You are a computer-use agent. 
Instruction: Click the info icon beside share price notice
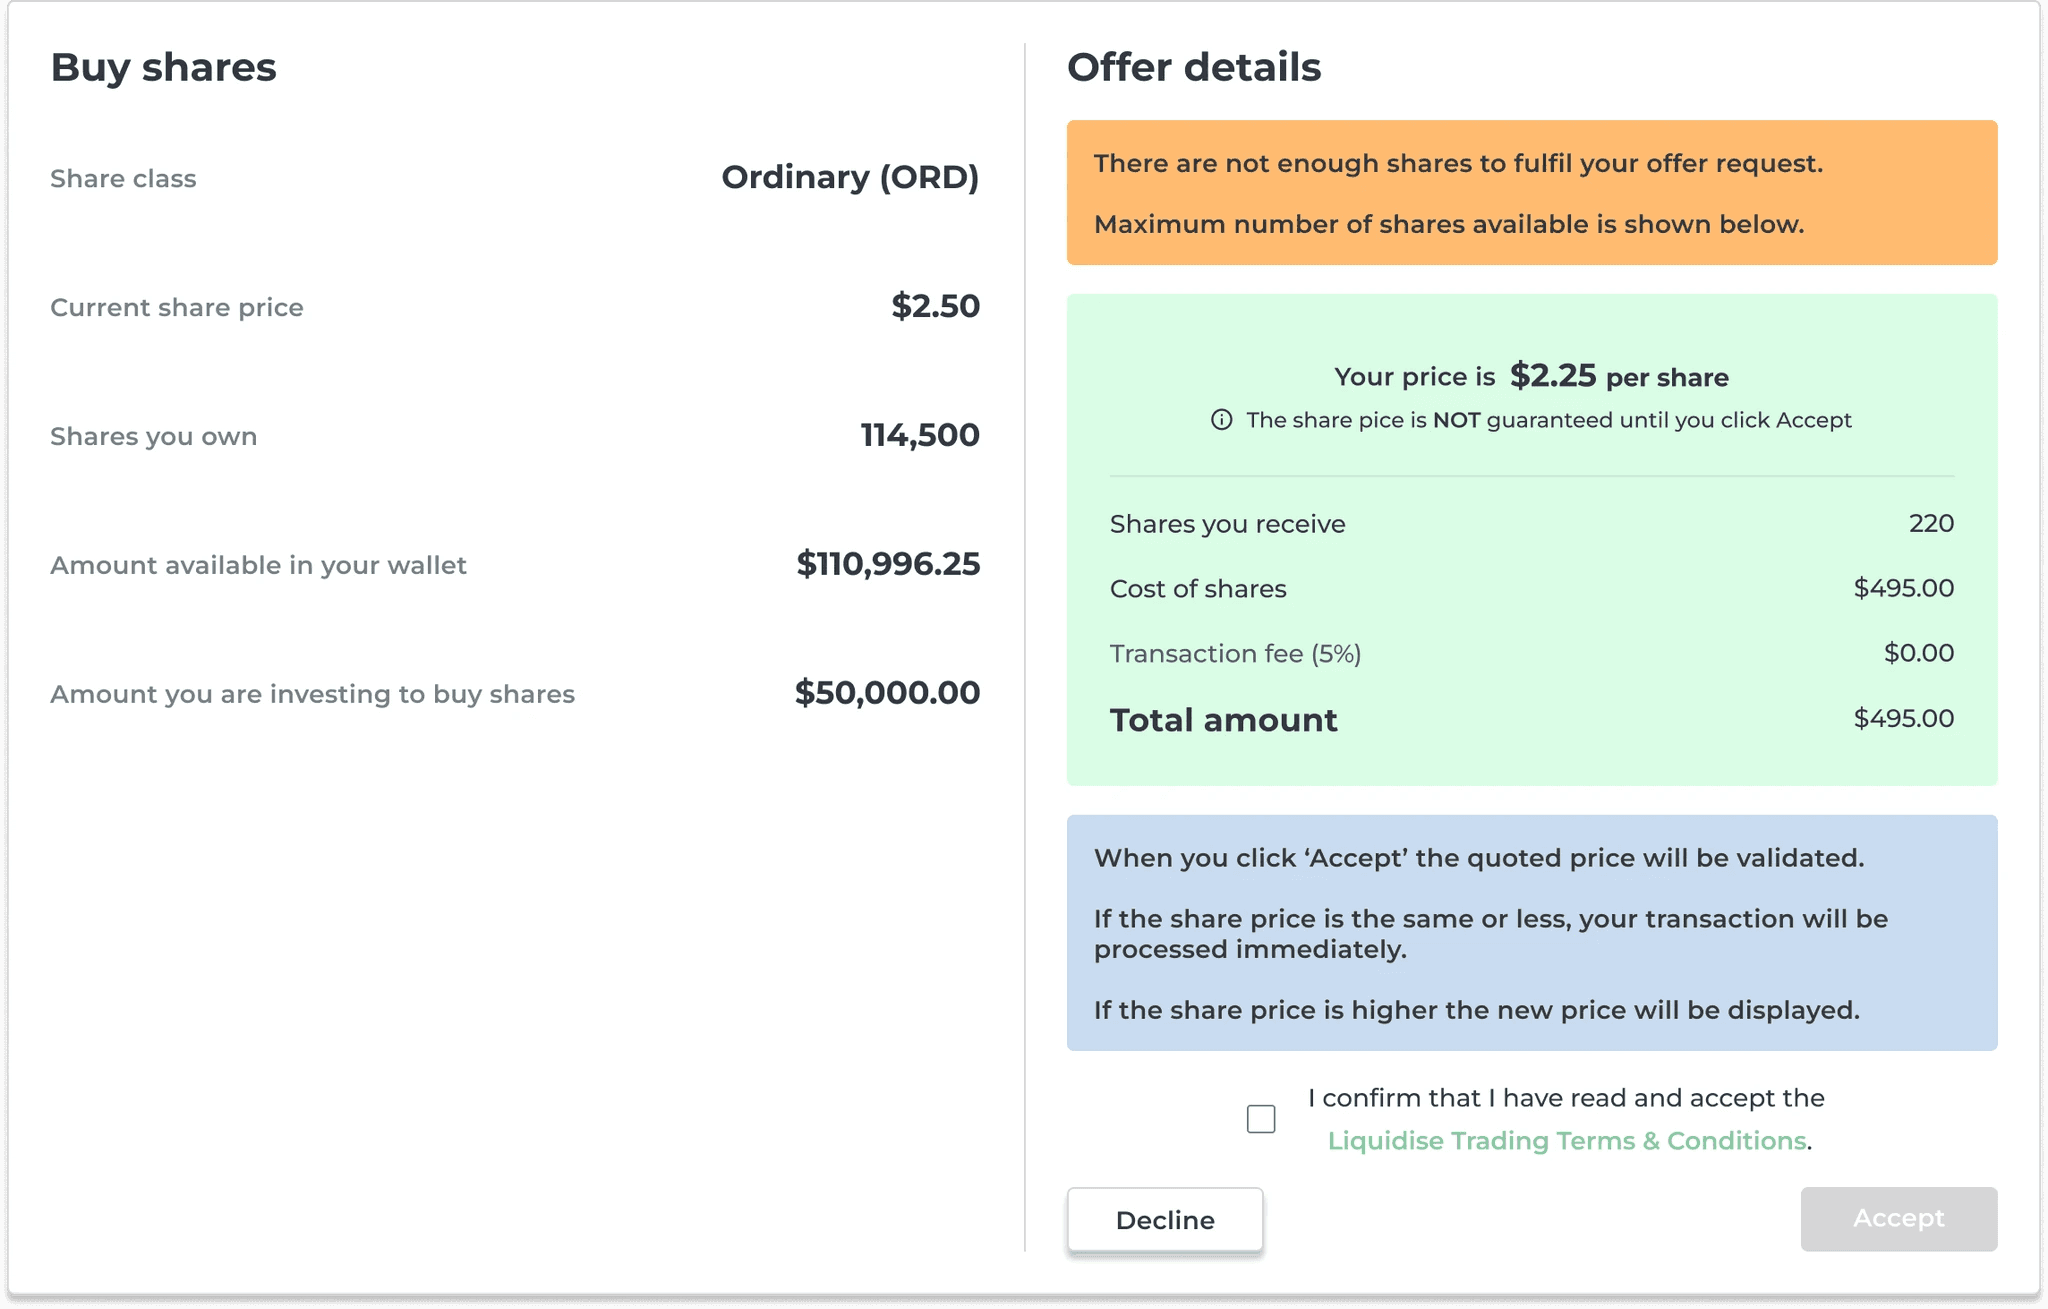[x=1221, y=420]
